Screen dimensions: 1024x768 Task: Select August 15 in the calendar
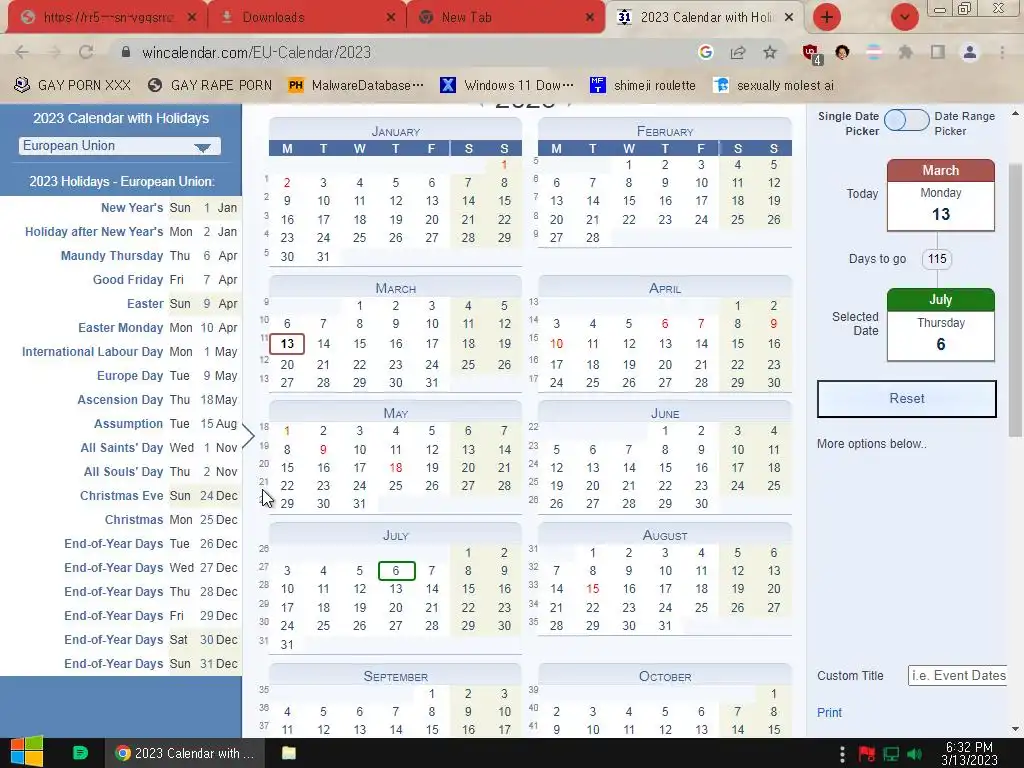pos(592,588)
